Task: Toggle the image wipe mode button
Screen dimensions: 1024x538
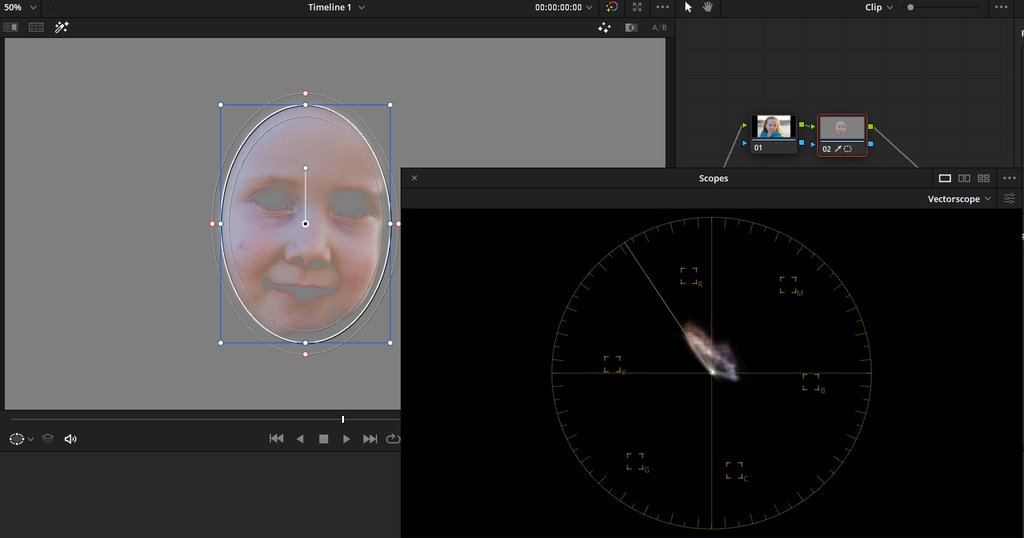Action: 11,28
